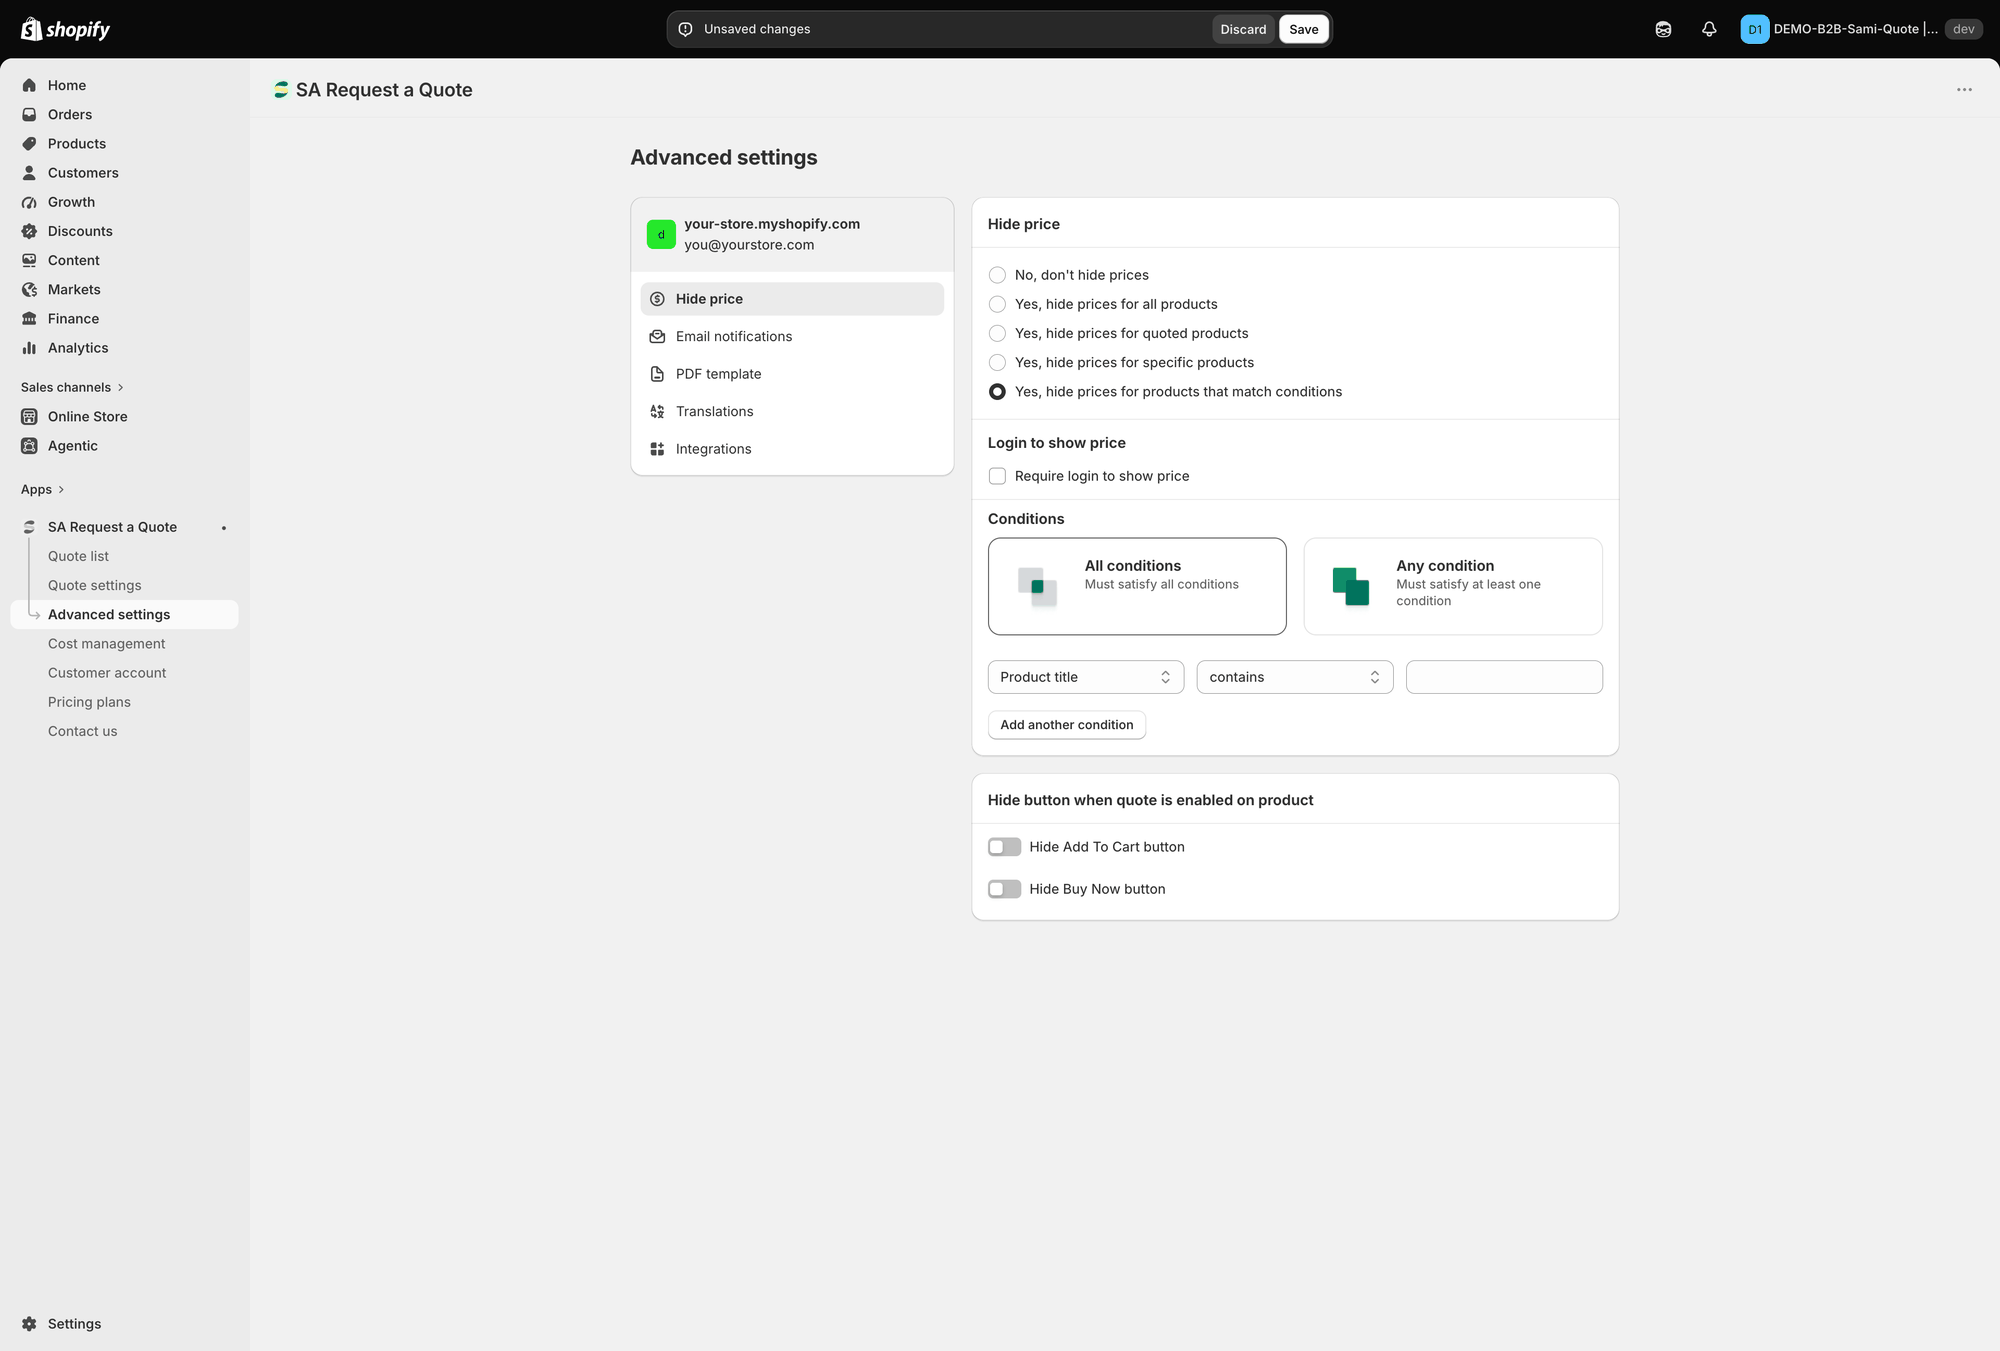
Task: Open the contains operator dropdown
Action: point(1295,677)
